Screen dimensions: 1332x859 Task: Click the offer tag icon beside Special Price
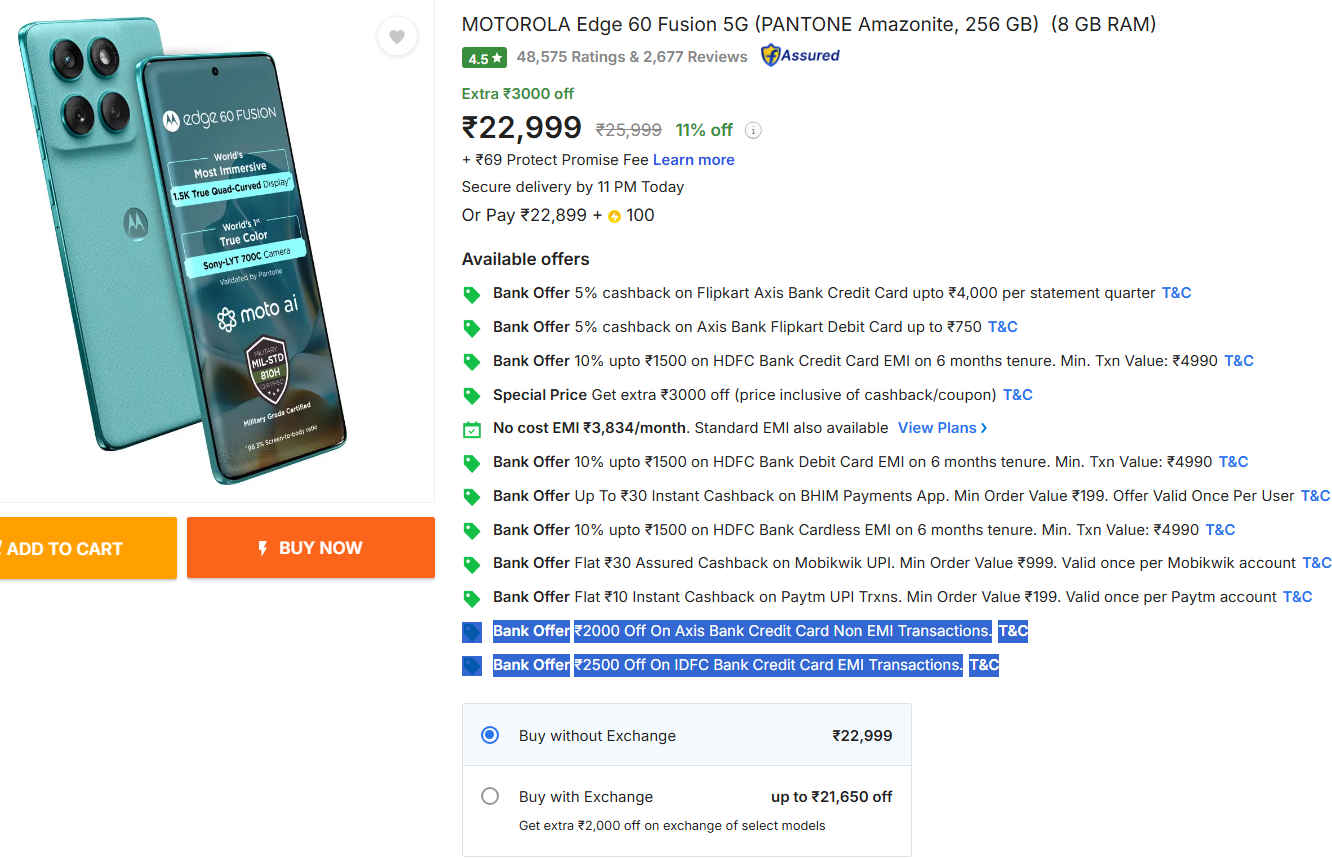472,395
